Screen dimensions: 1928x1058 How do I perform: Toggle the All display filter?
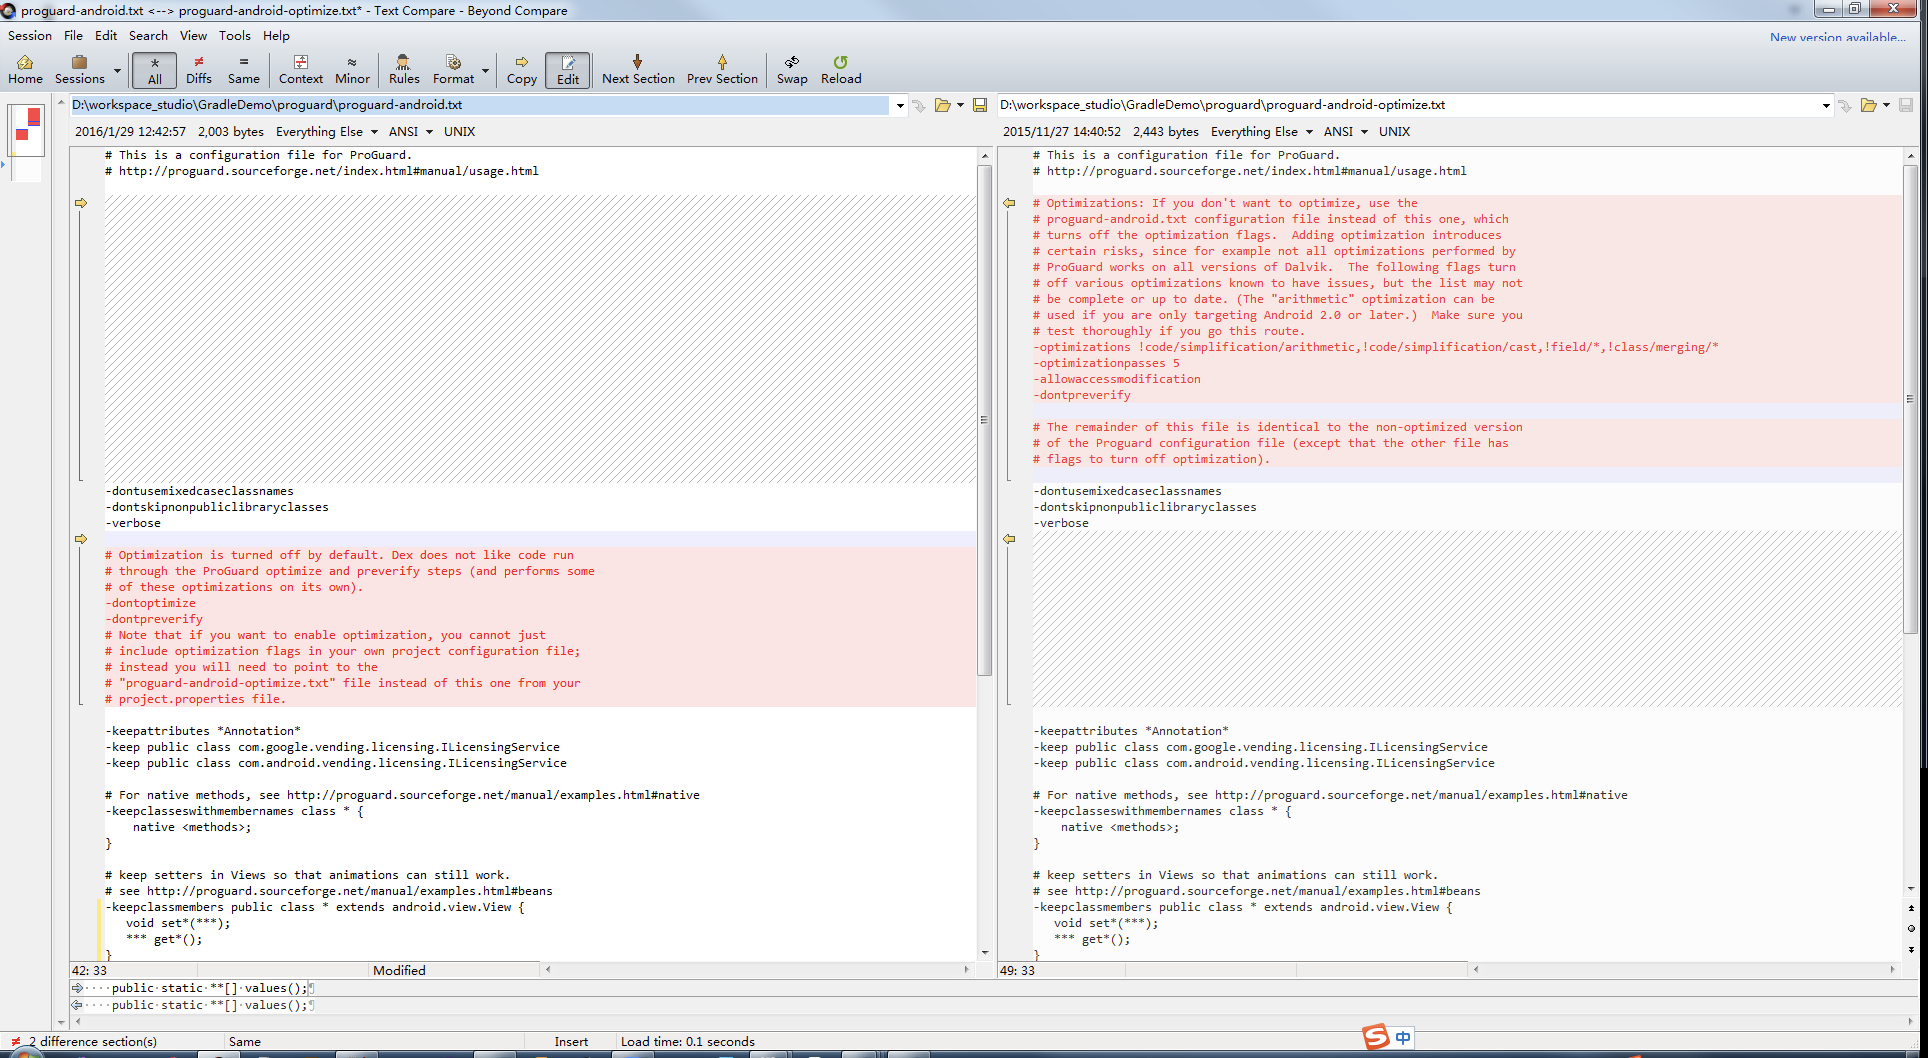click(155, 70)
